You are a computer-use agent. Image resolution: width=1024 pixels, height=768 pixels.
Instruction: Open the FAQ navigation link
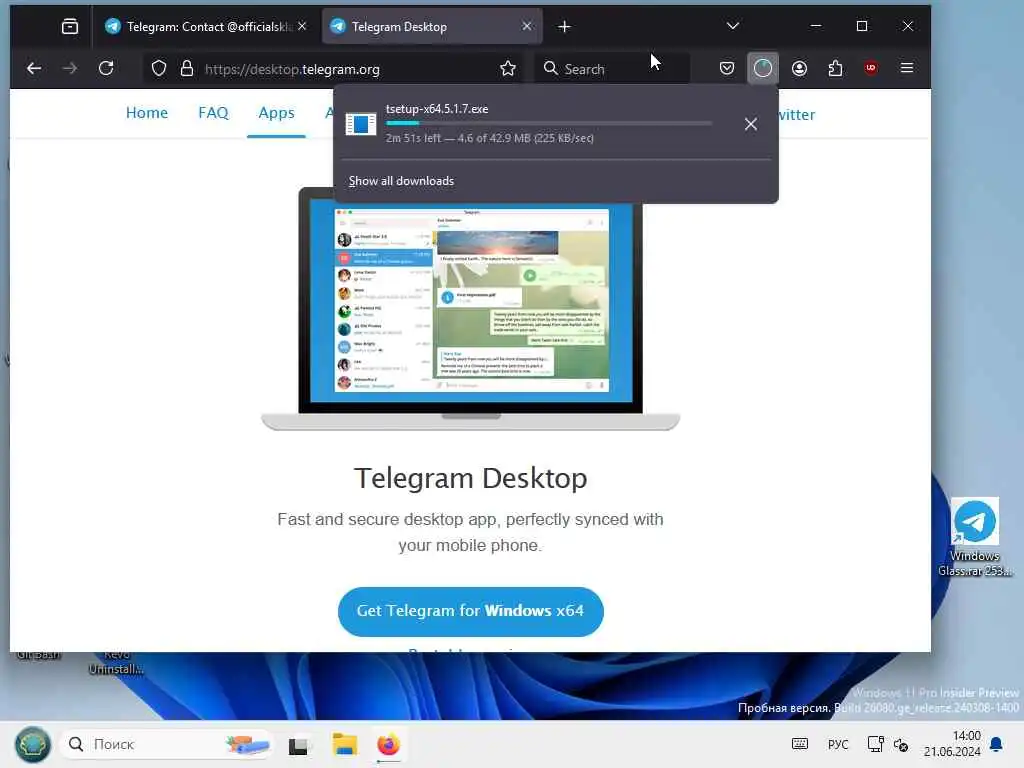tap(214, 113)
